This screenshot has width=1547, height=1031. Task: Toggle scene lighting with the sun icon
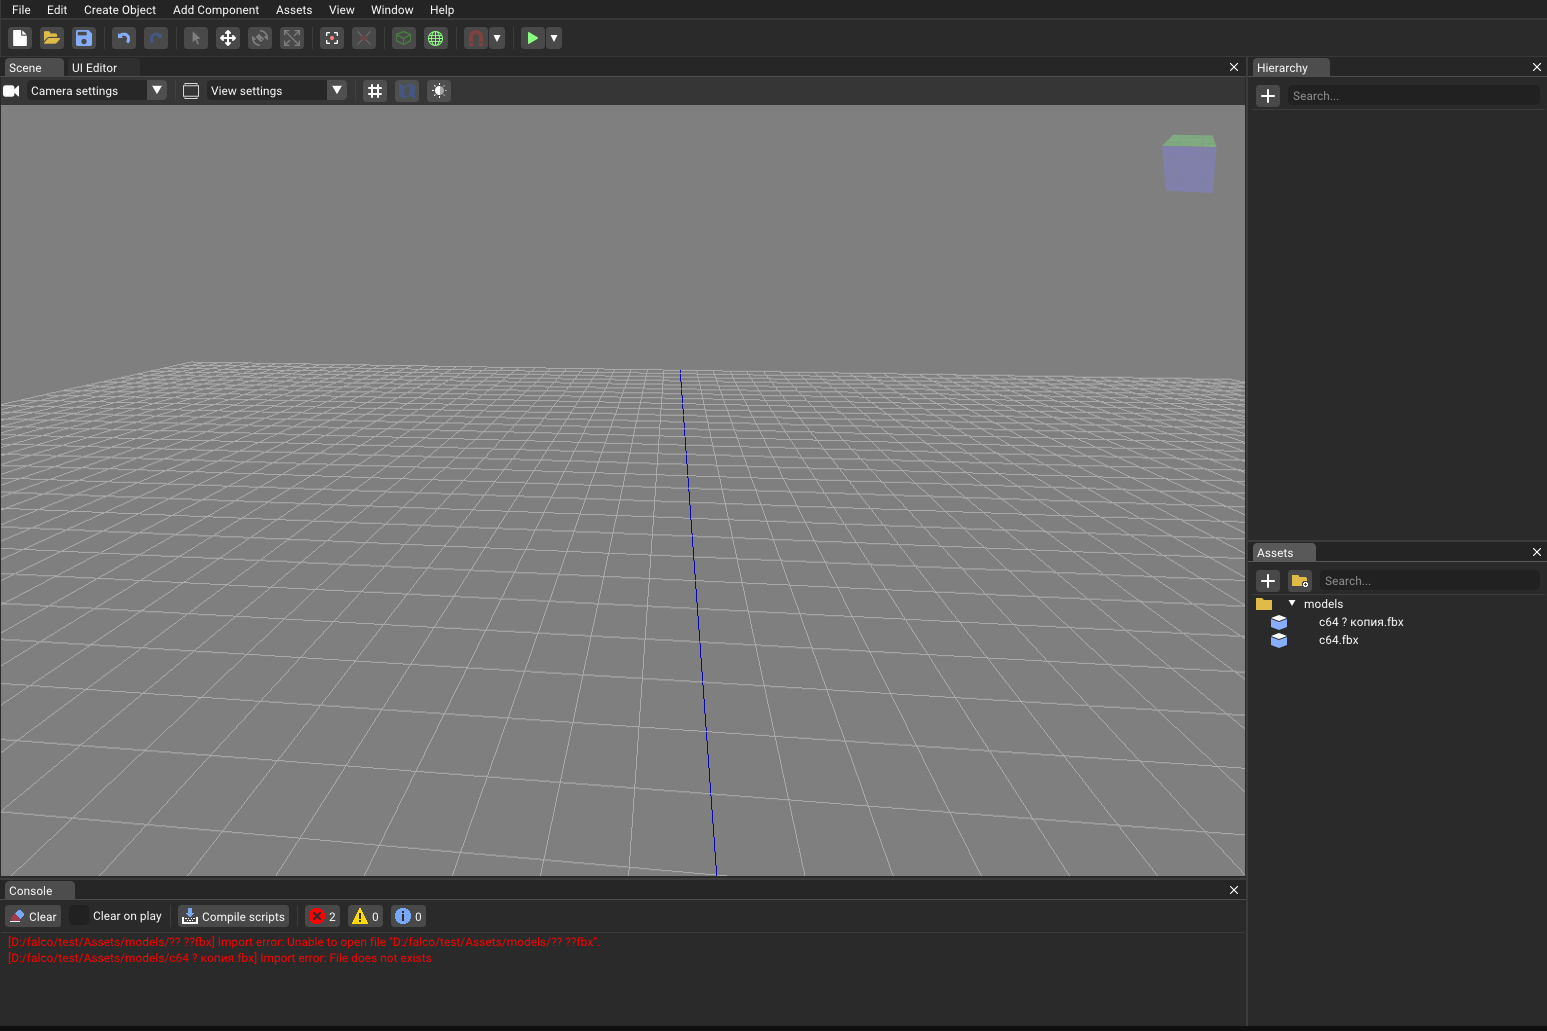pos(439,91)
